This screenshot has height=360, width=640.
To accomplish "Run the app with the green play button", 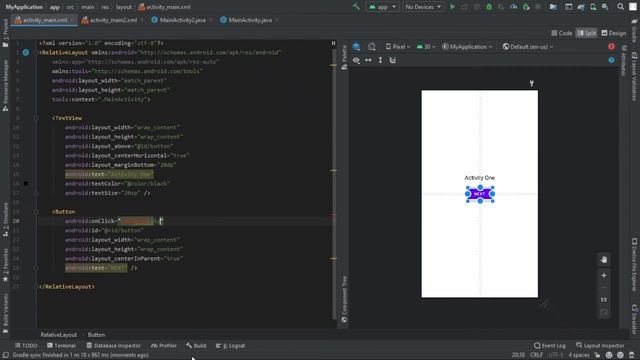I will point(452,7).
